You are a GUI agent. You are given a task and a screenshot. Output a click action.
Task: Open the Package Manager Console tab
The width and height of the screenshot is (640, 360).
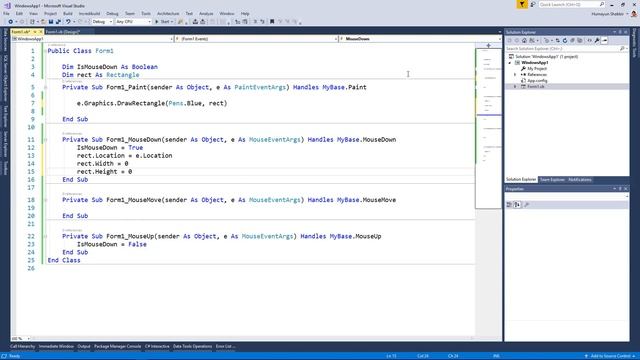click(118, 347)
